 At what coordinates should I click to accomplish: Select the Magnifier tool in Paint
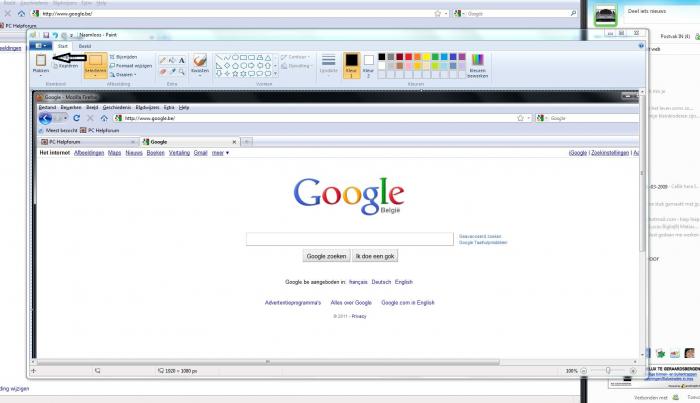[182, 71]
